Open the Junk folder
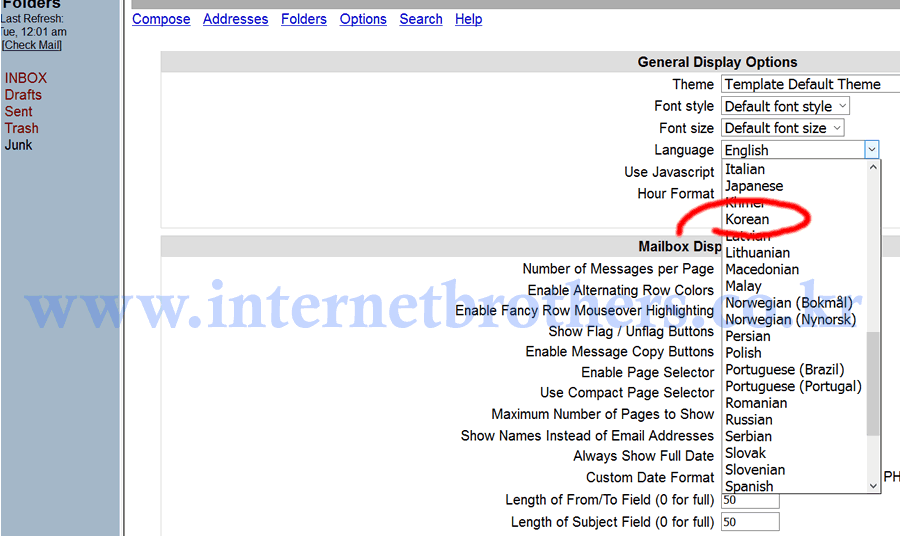Image resolution: width=900 pixels, height=536 pixels. pos(18,145)
